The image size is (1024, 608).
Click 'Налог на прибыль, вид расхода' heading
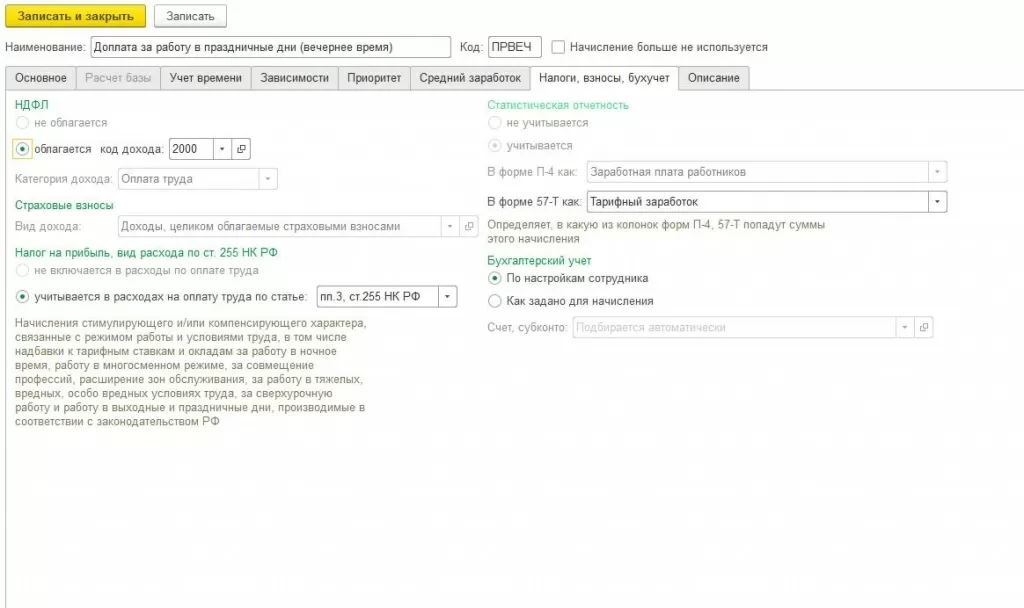pyautogui.click(x=146, y=252)
